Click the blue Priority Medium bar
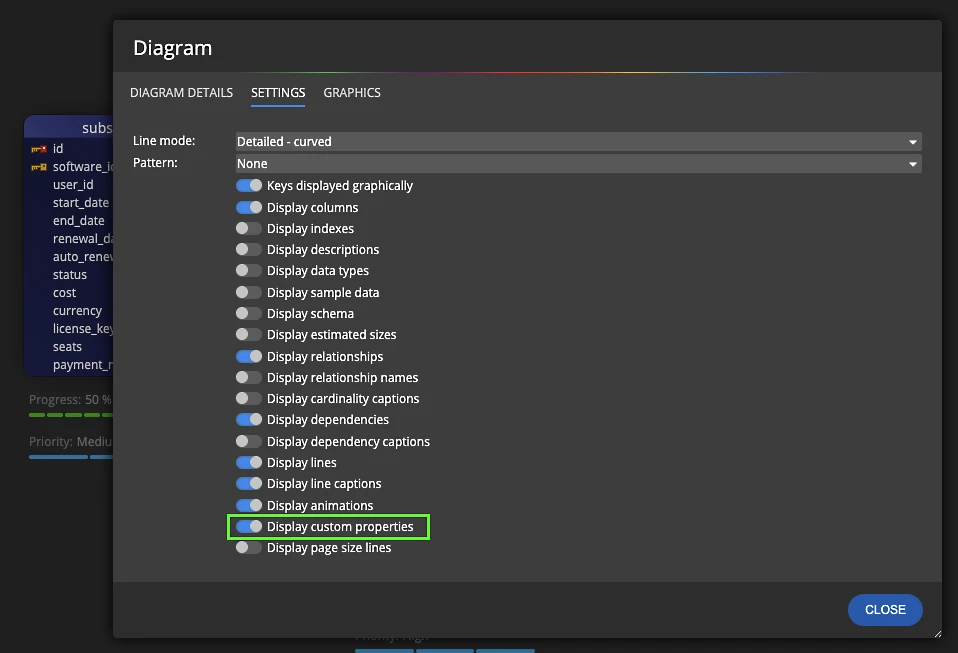 (x=70, y=457)
